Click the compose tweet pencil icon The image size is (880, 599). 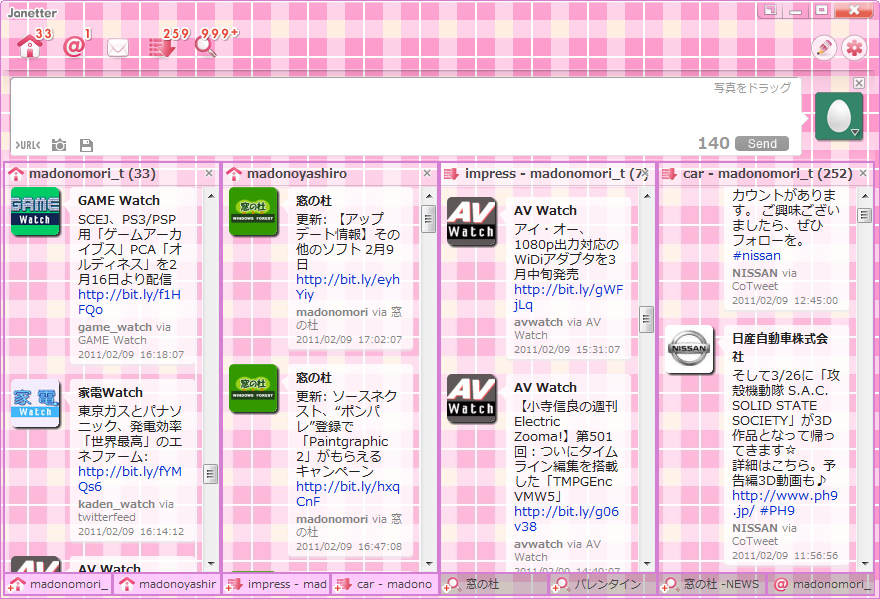pyautogui.click(x=823, y=48)
